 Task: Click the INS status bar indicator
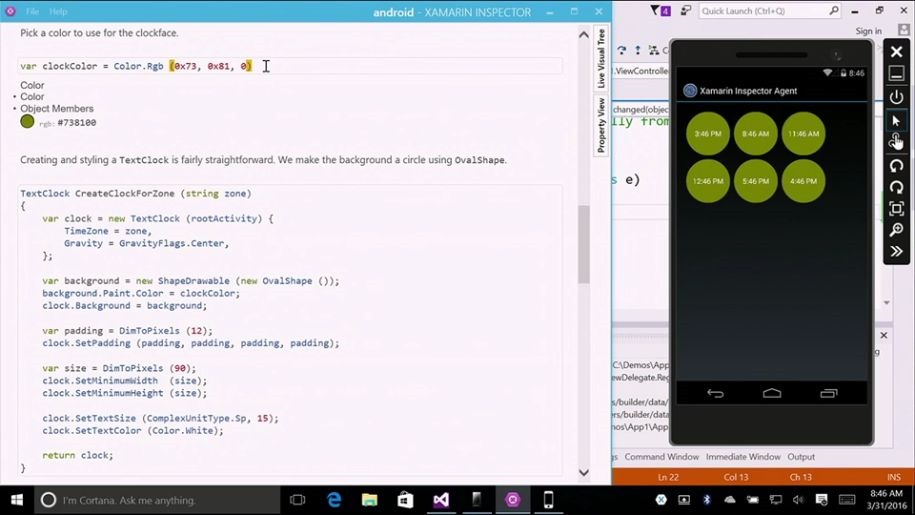894,477
